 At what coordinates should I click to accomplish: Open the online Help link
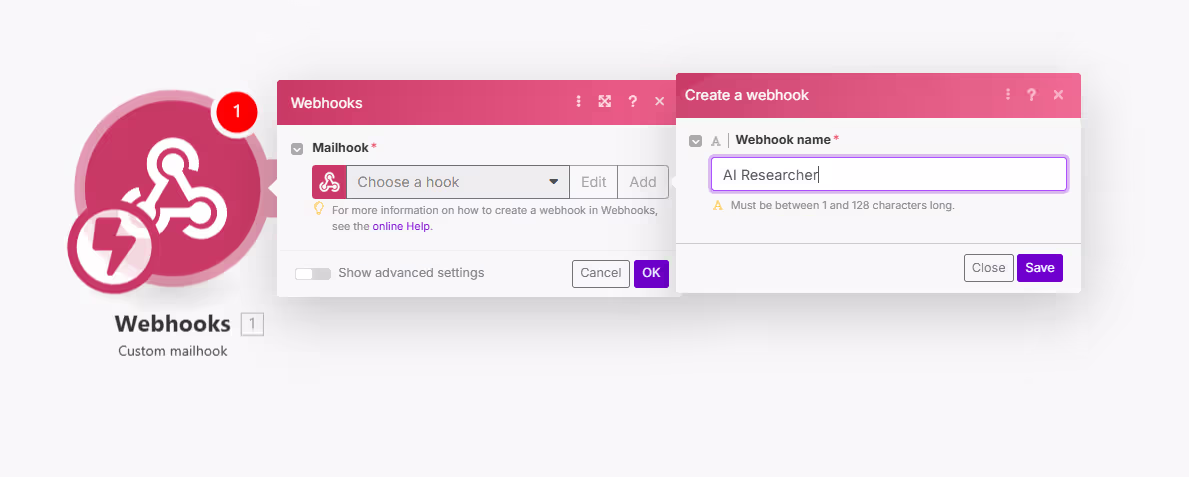click(x=401, y=226)
